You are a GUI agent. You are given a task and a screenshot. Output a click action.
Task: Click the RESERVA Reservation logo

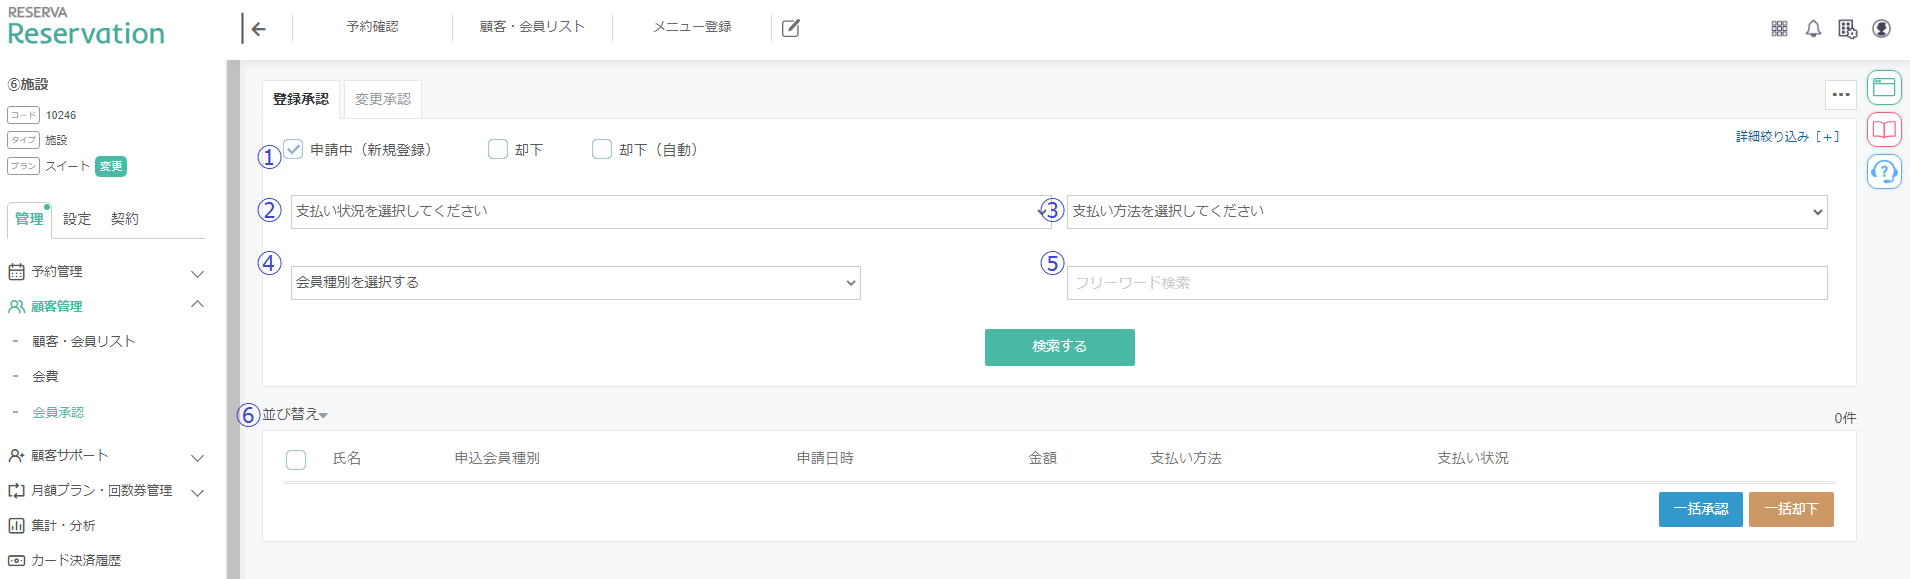tap(86, 26)
